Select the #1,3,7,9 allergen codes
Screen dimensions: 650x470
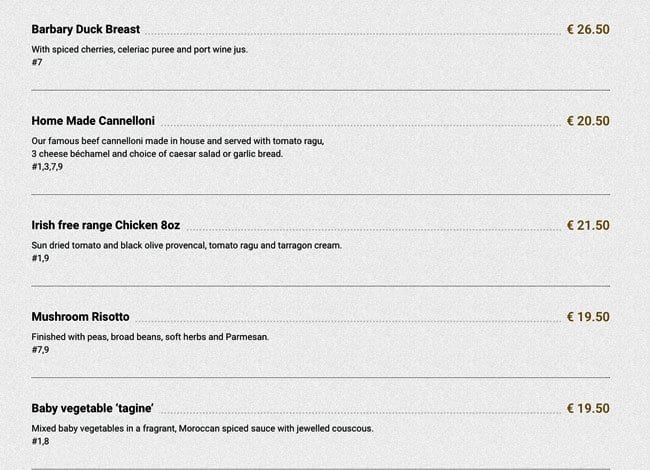pyautogui.click(x=47, y=166)
